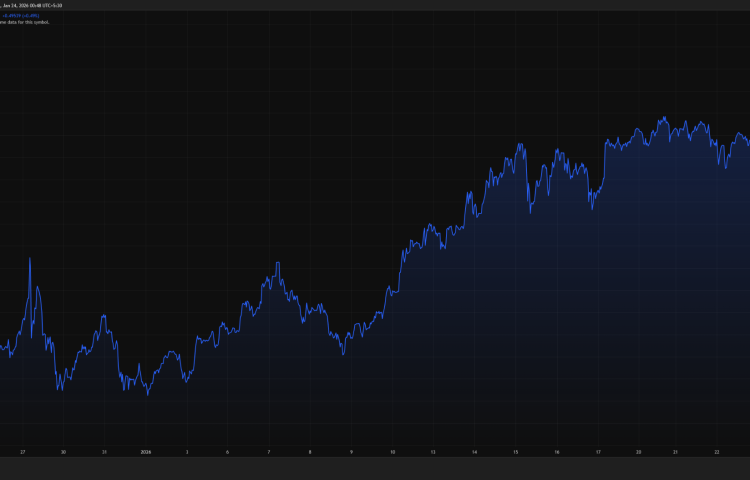Screen dimensions: 750x480
Task: Pick the "15" date on the time axis
Action: (x=515, y=452)
